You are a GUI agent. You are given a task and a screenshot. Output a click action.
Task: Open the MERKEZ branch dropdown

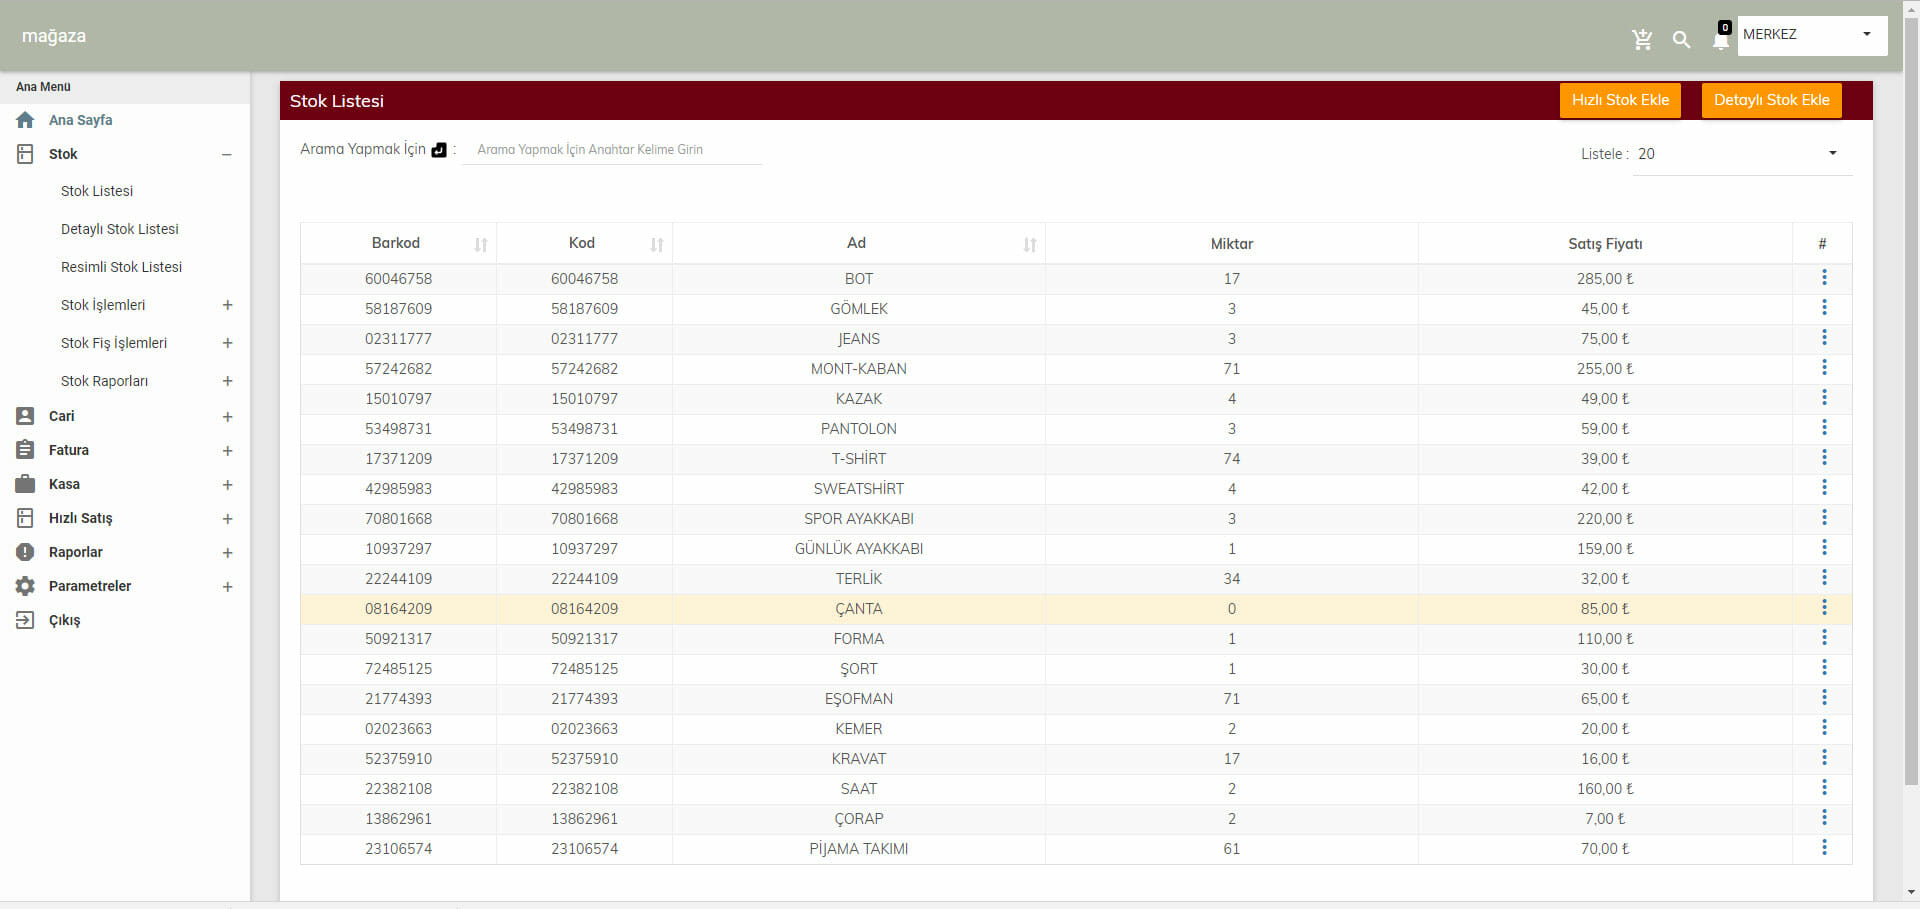1811,35
